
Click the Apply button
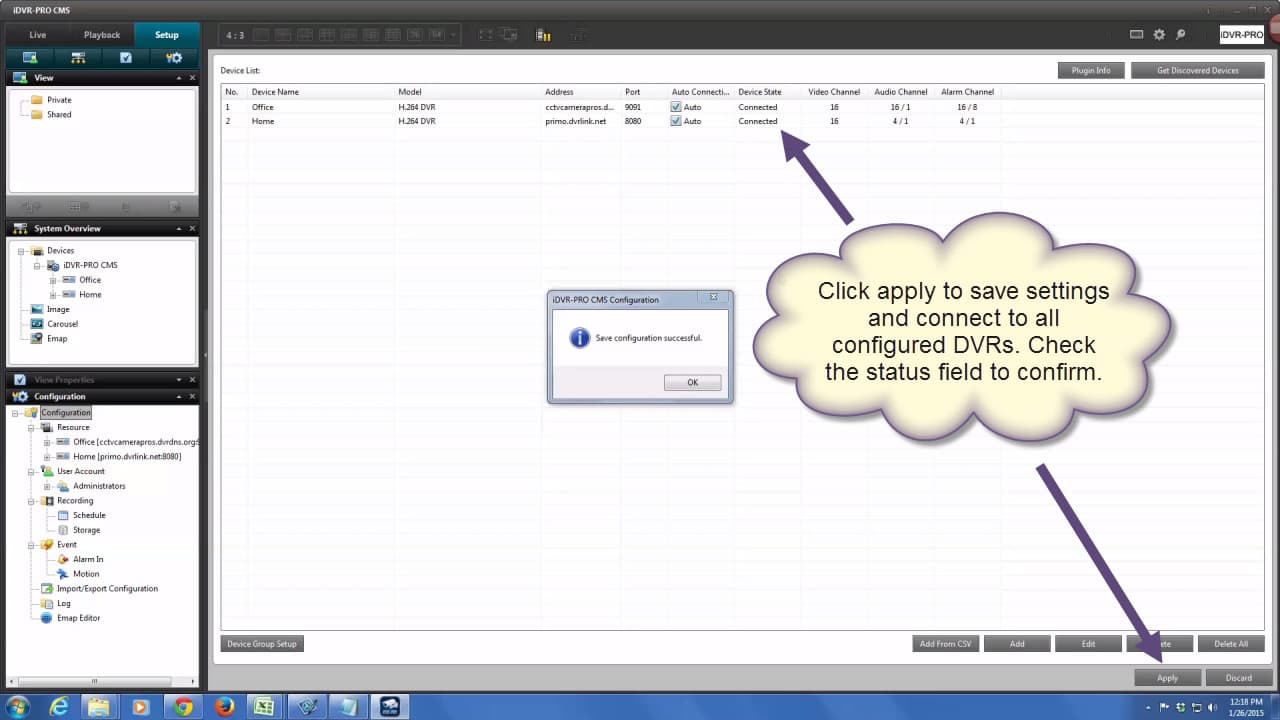[x=1168, y=677]
